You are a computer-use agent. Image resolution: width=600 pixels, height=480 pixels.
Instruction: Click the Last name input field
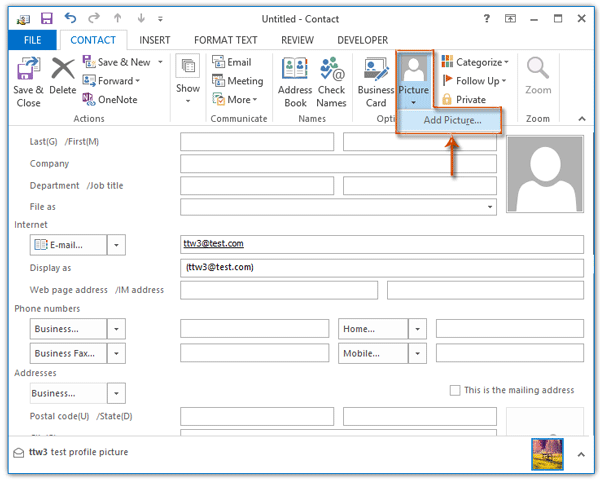257,142
